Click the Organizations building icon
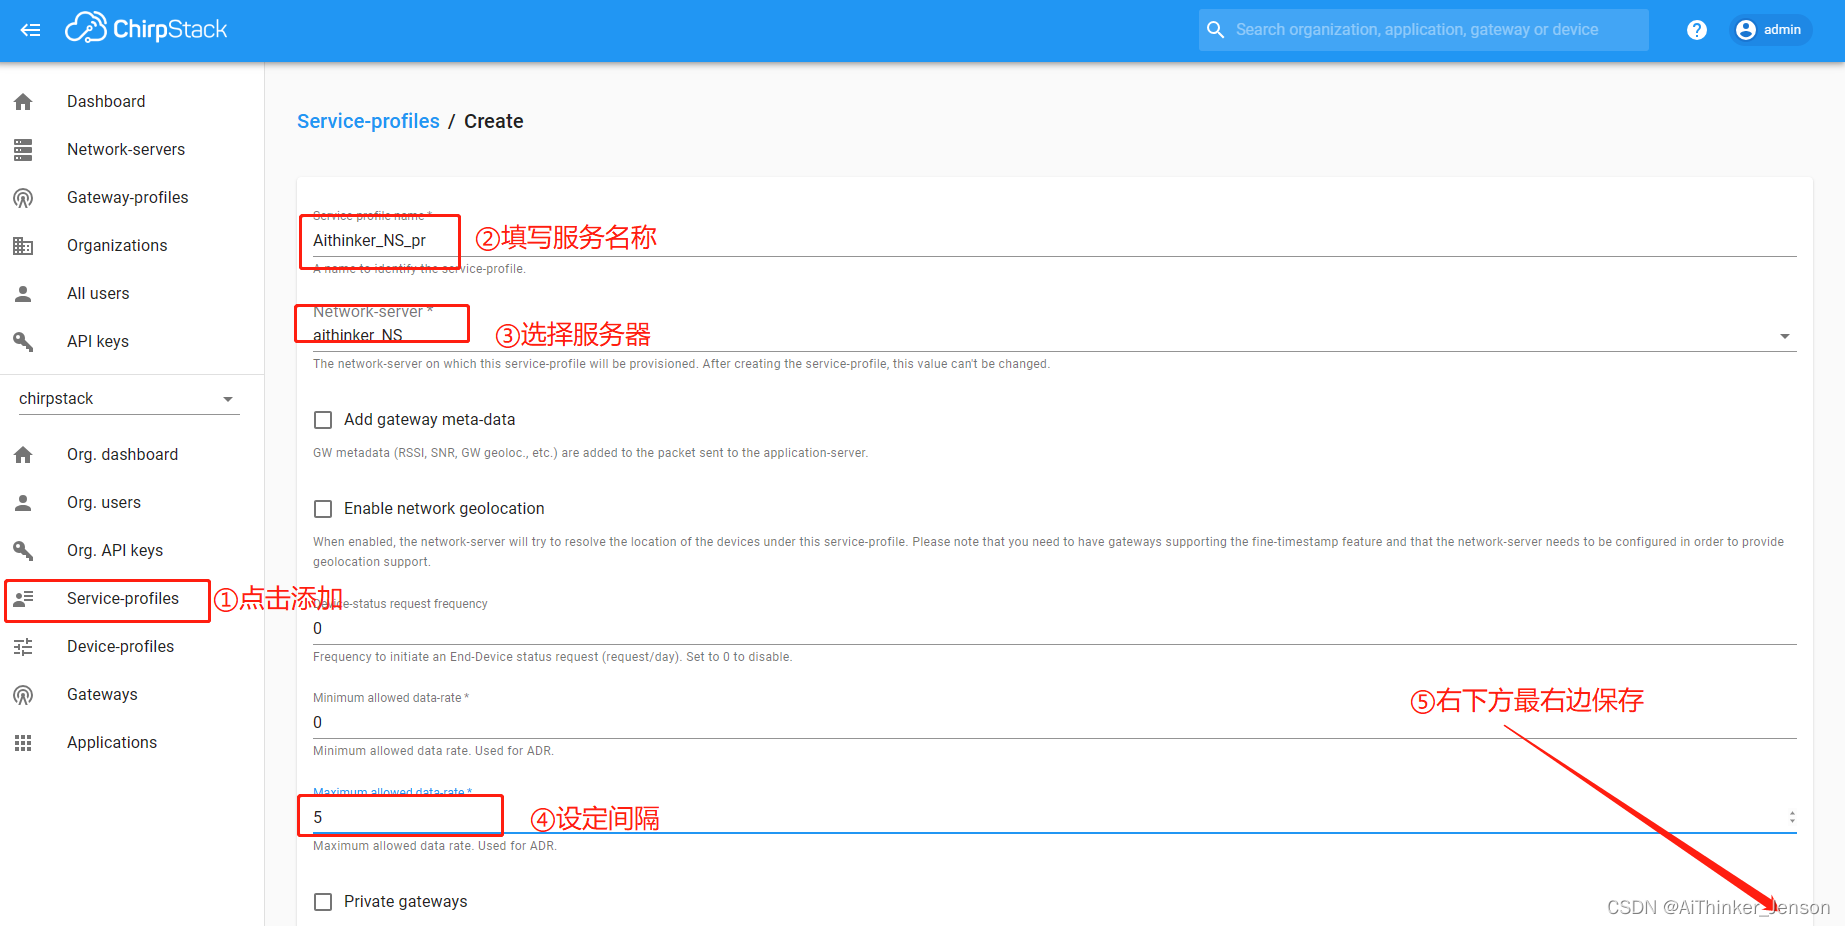 (x=23, y=245)
